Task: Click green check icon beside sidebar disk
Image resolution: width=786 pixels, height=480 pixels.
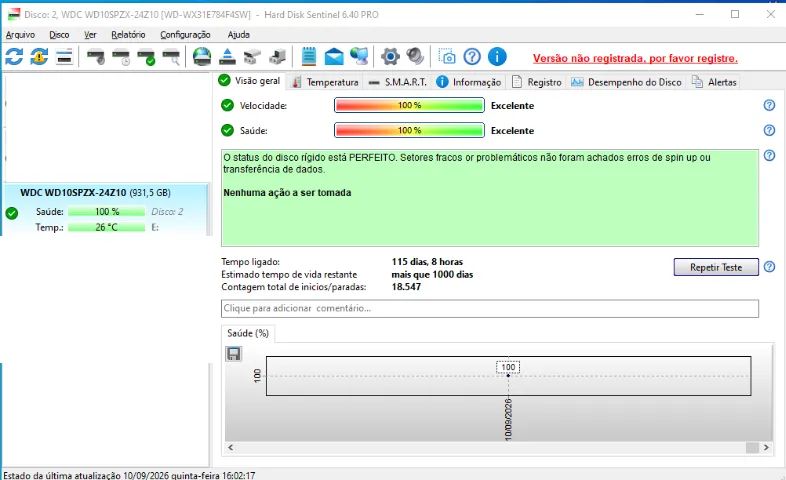Action: point(12,213)
